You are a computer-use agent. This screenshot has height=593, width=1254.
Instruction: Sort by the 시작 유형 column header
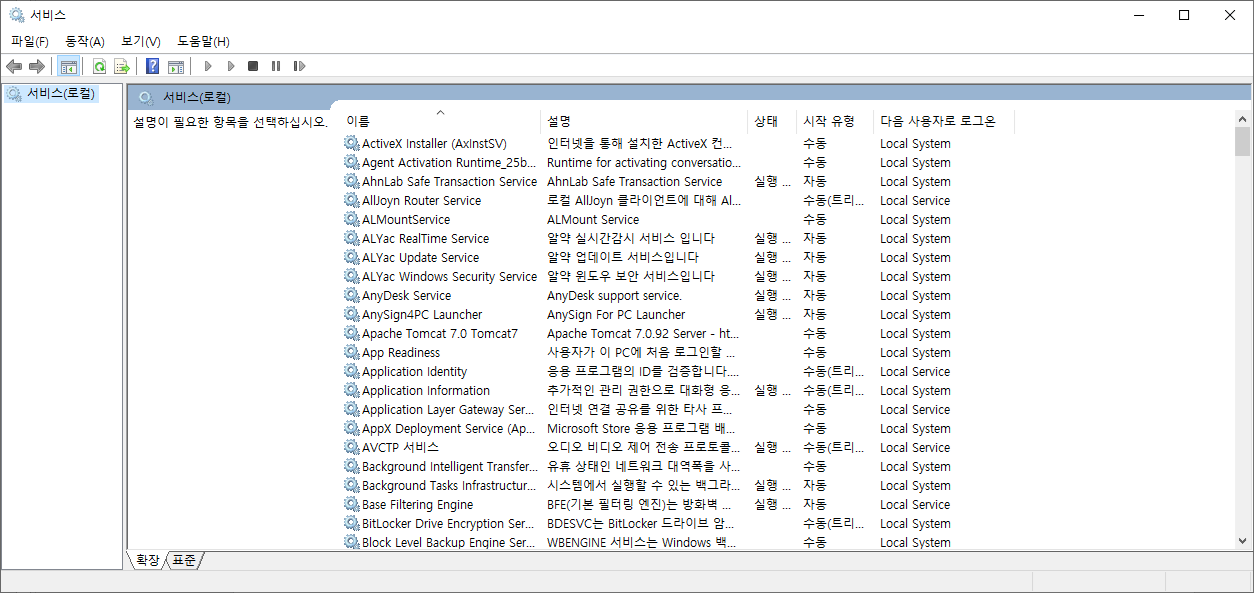(x=835, y=121)
